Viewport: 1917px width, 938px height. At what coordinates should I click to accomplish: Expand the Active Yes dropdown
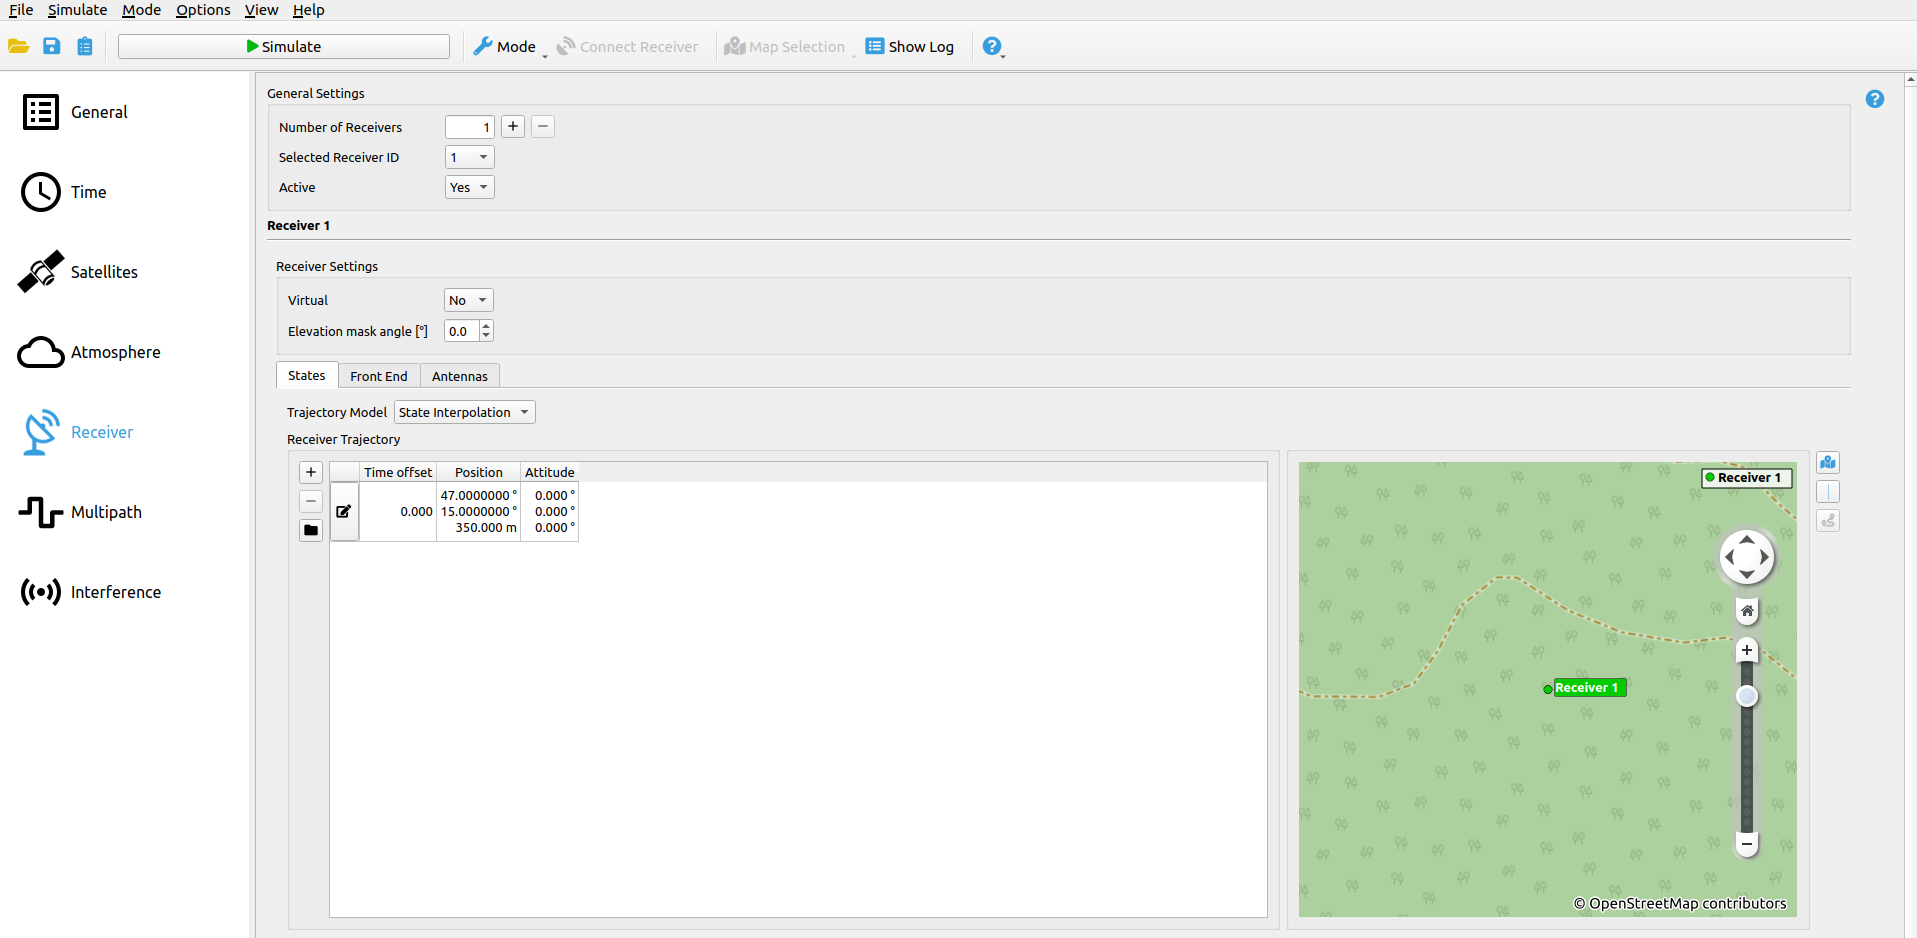coord(469,187)
